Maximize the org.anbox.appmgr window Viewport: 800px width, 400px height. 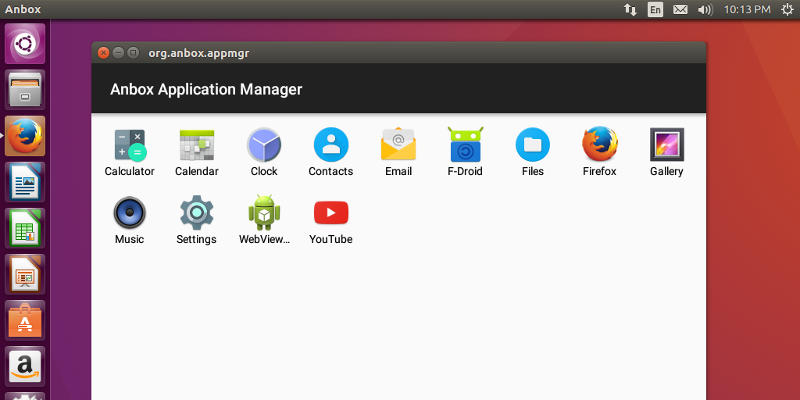pyautogui.click(x=133, y=53)
